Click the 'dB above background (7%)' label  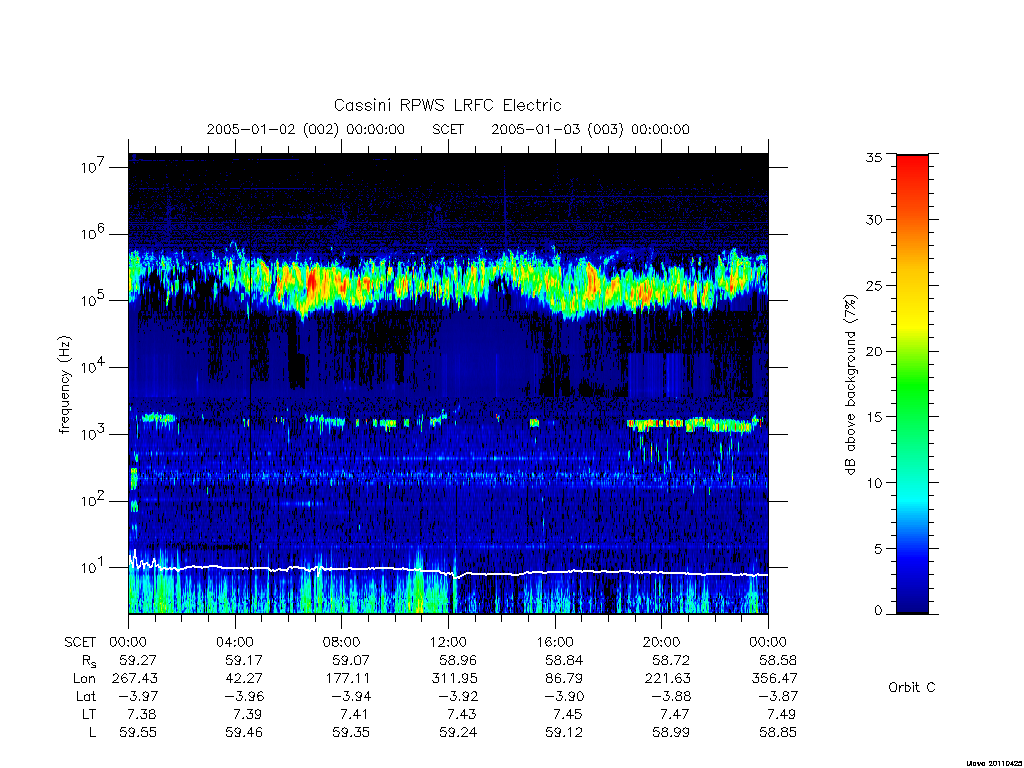[850, 385]
